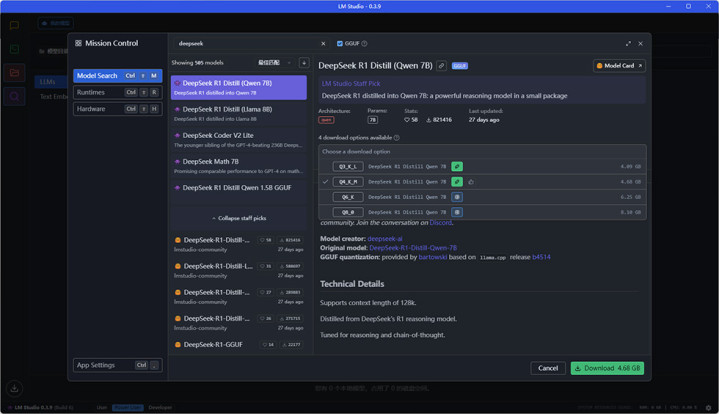The width and height of the screenshot is (719, 414).
Task: Click LM Studio Staff Pick label
Action: coord(351,83)
